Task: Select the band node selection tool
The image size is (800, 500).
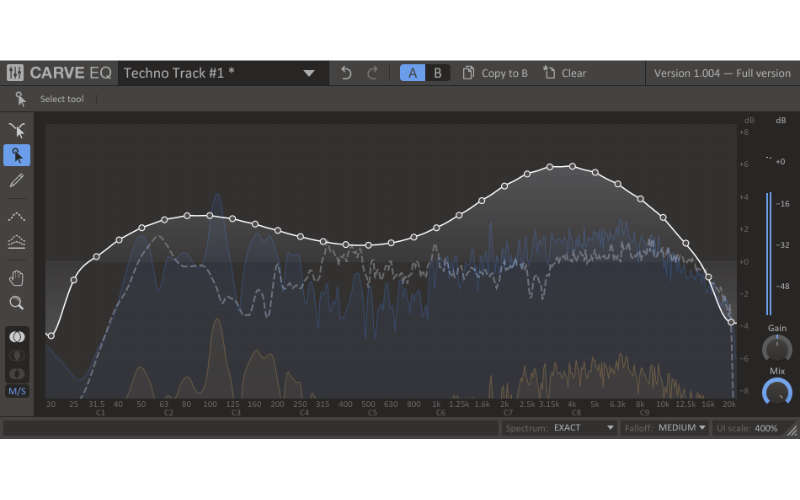Action: [x=17, y=131]
